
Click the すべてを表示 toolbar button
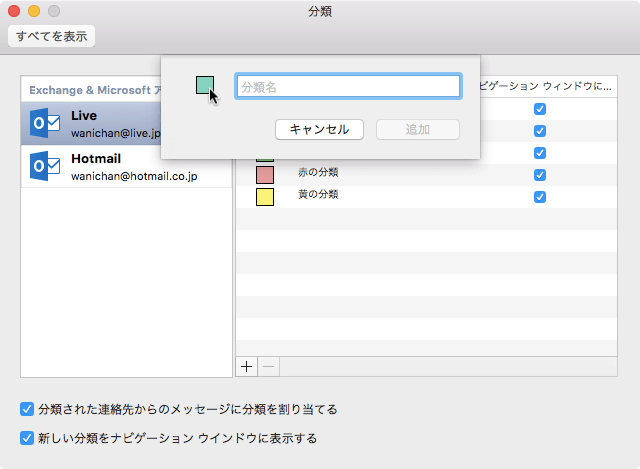[x=51, y=36]
